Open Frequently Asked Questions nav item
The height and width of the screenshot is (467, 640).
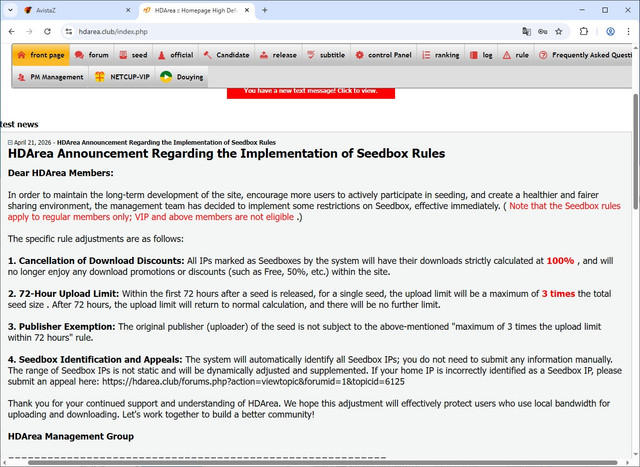point(585,55)
